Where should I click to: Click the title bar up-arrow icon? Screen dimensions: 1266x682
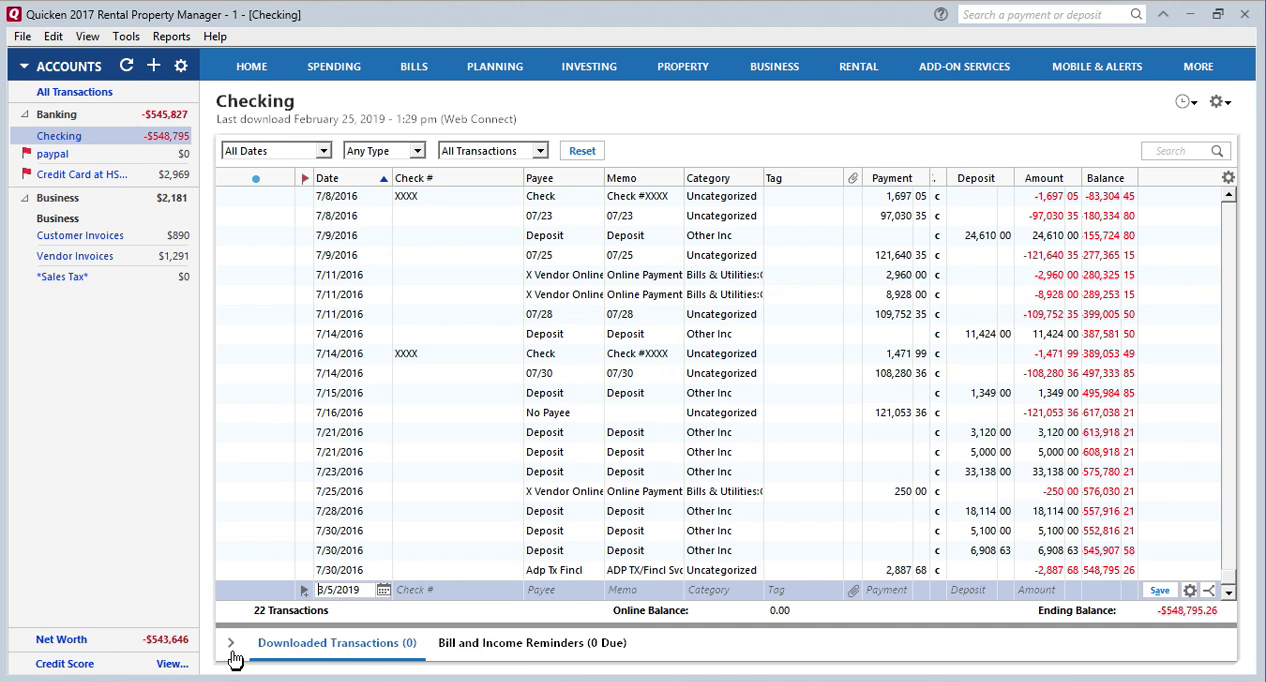(x=1163, y=14)
